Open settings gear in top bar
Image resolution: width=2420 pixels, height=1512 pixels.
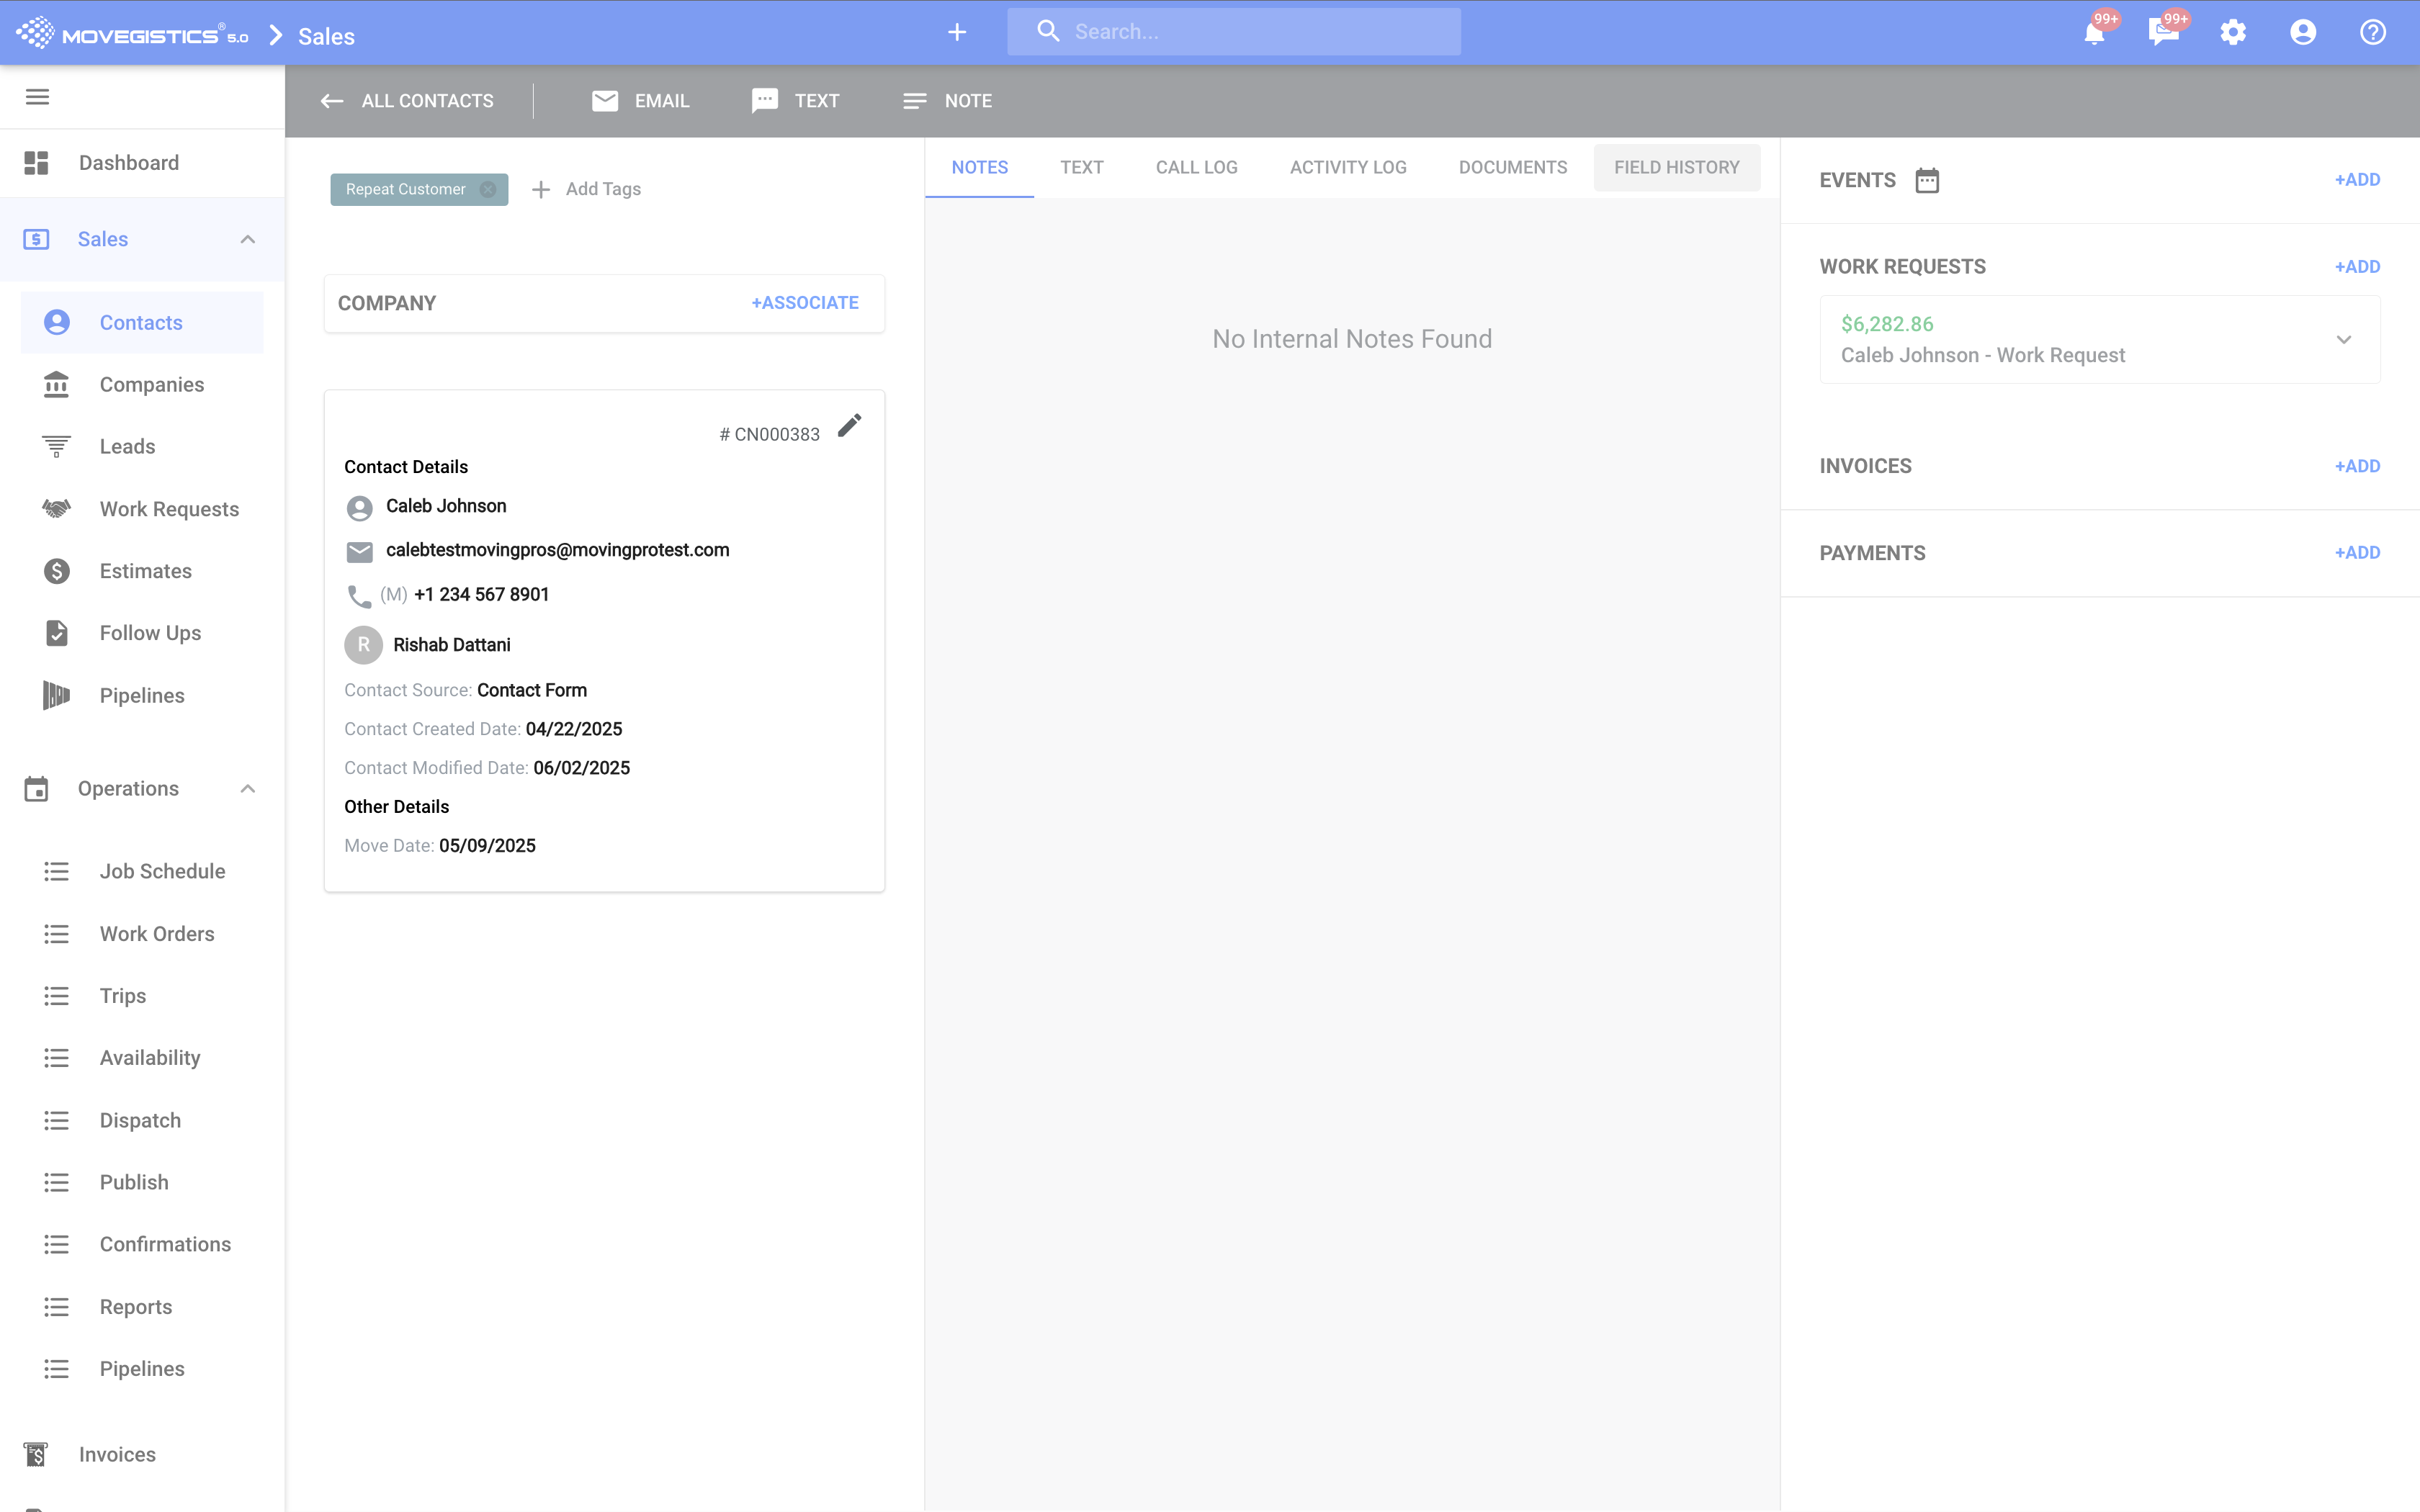pyautogui.click(x=2233, y=33)
